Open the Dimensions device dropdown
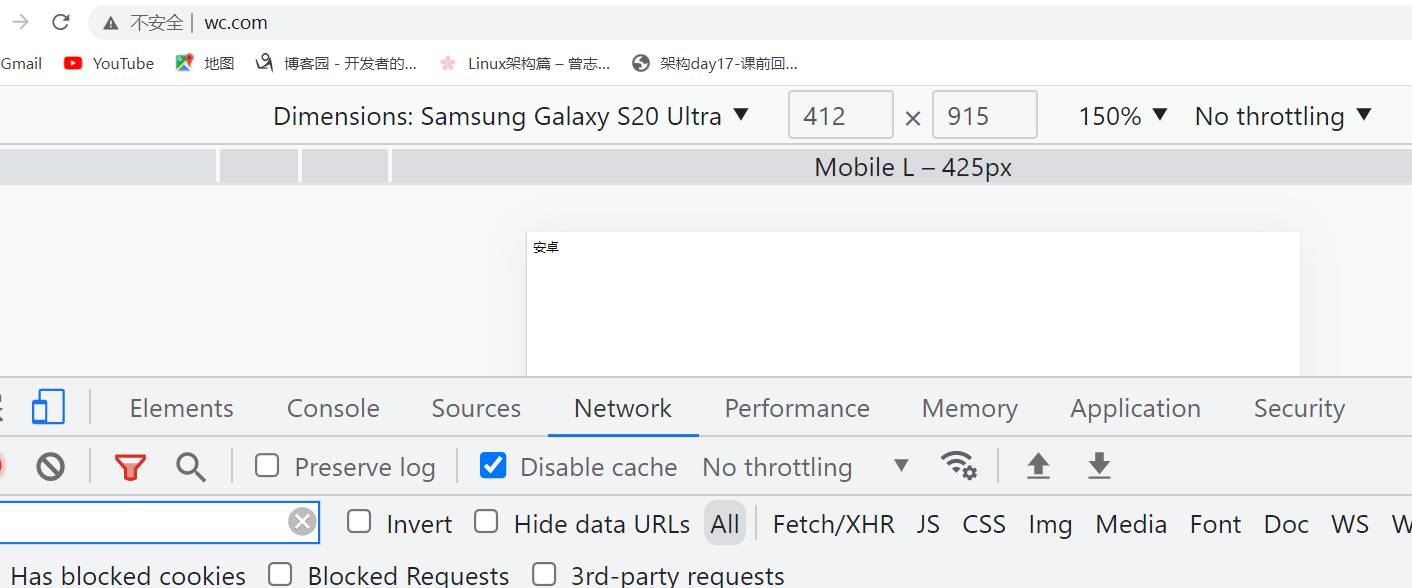 tap(511, 116)
